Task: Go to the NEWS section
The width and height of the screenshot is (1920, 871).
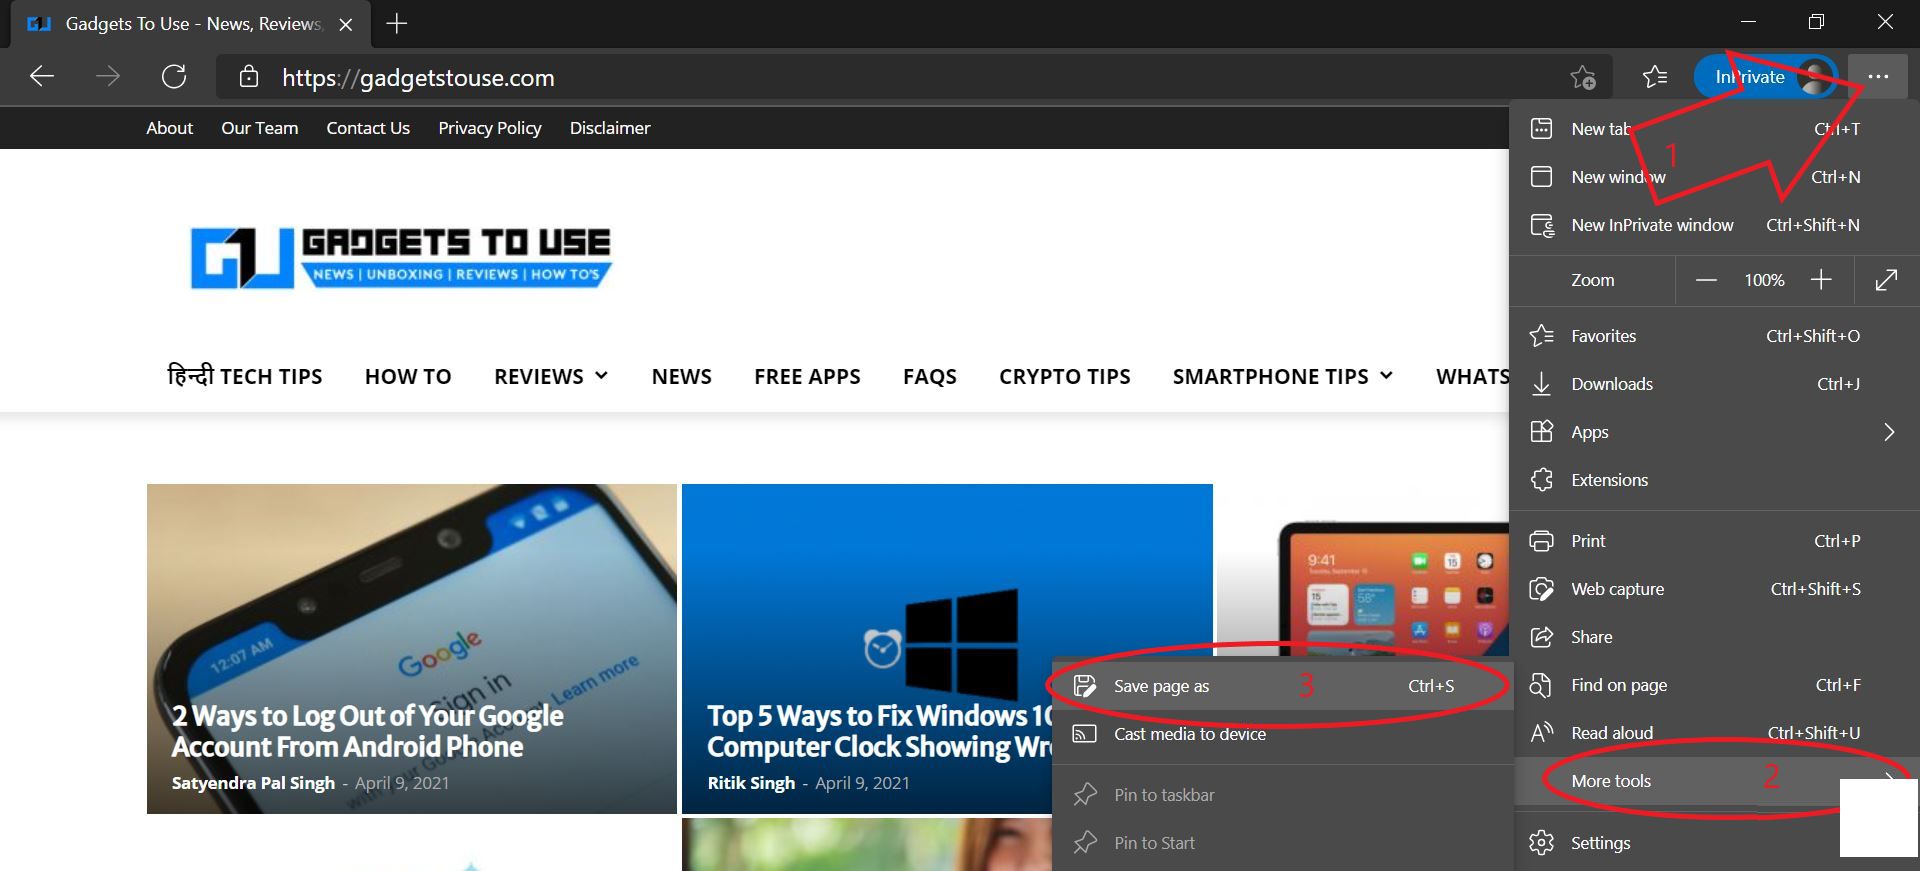Action: pyautogui.click(x=681, y=376)
